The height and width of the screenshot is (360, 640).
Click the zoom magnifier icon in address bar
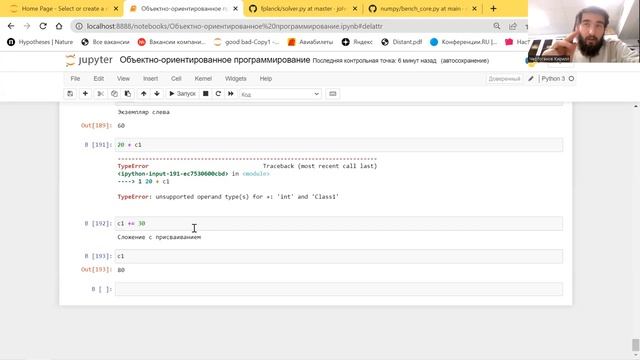[x=497, y=26]
